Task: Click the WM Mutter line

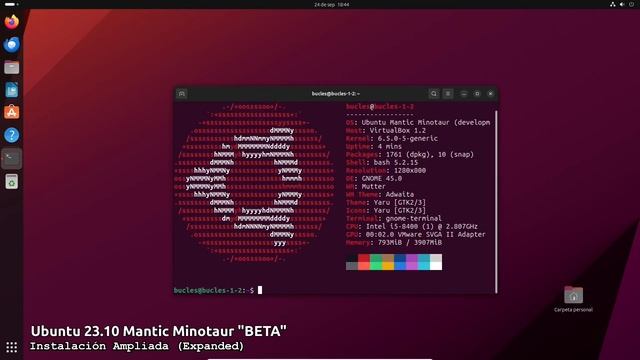Action: (366, 187)
